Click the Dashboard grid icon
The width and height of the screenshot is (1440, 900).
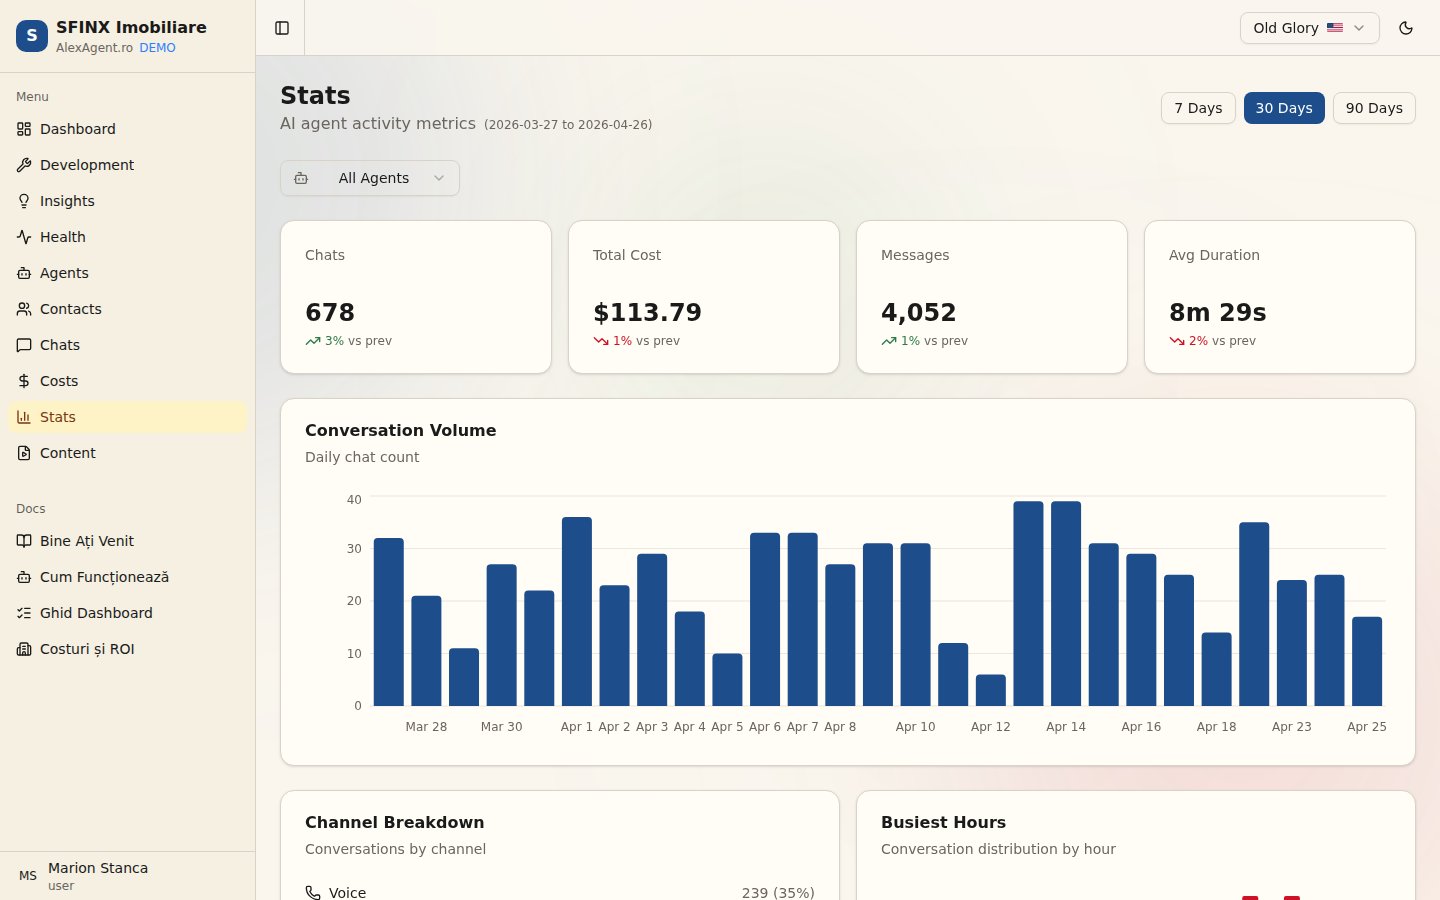[24, 129]
